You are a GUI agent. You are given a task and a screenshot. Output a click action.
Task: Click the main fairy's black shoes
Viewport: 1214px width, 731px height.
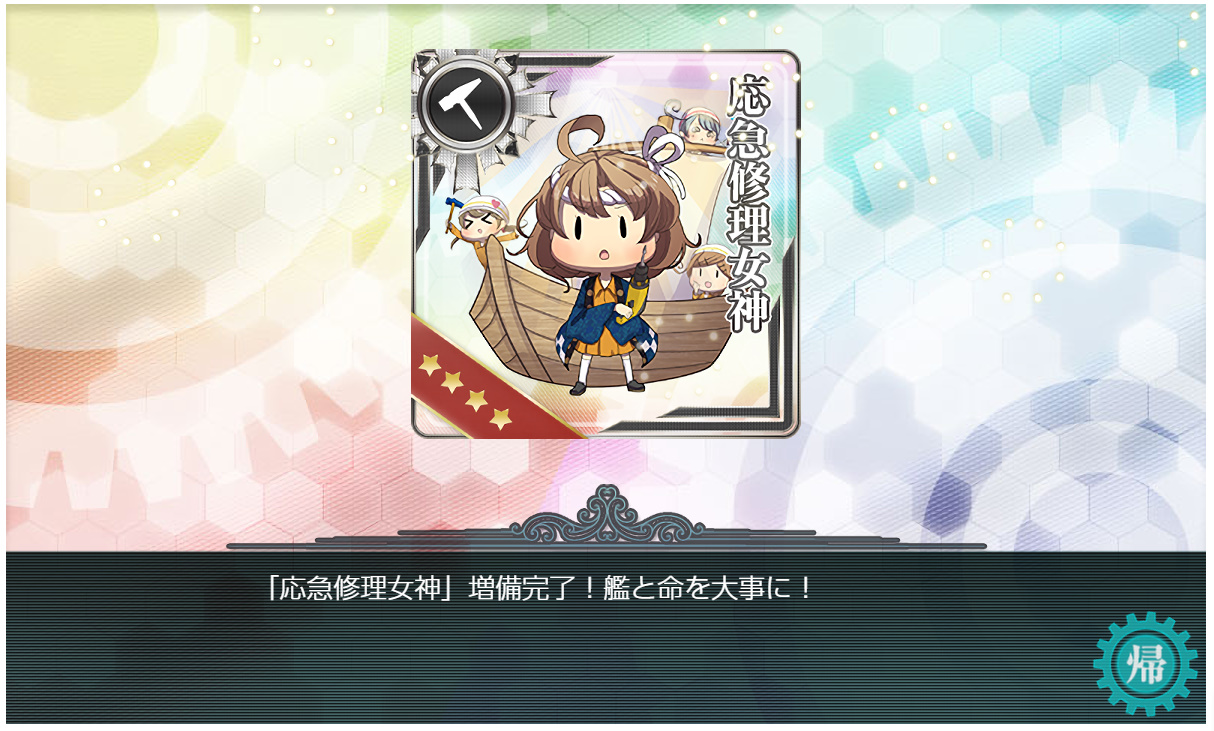click(607, 387)
